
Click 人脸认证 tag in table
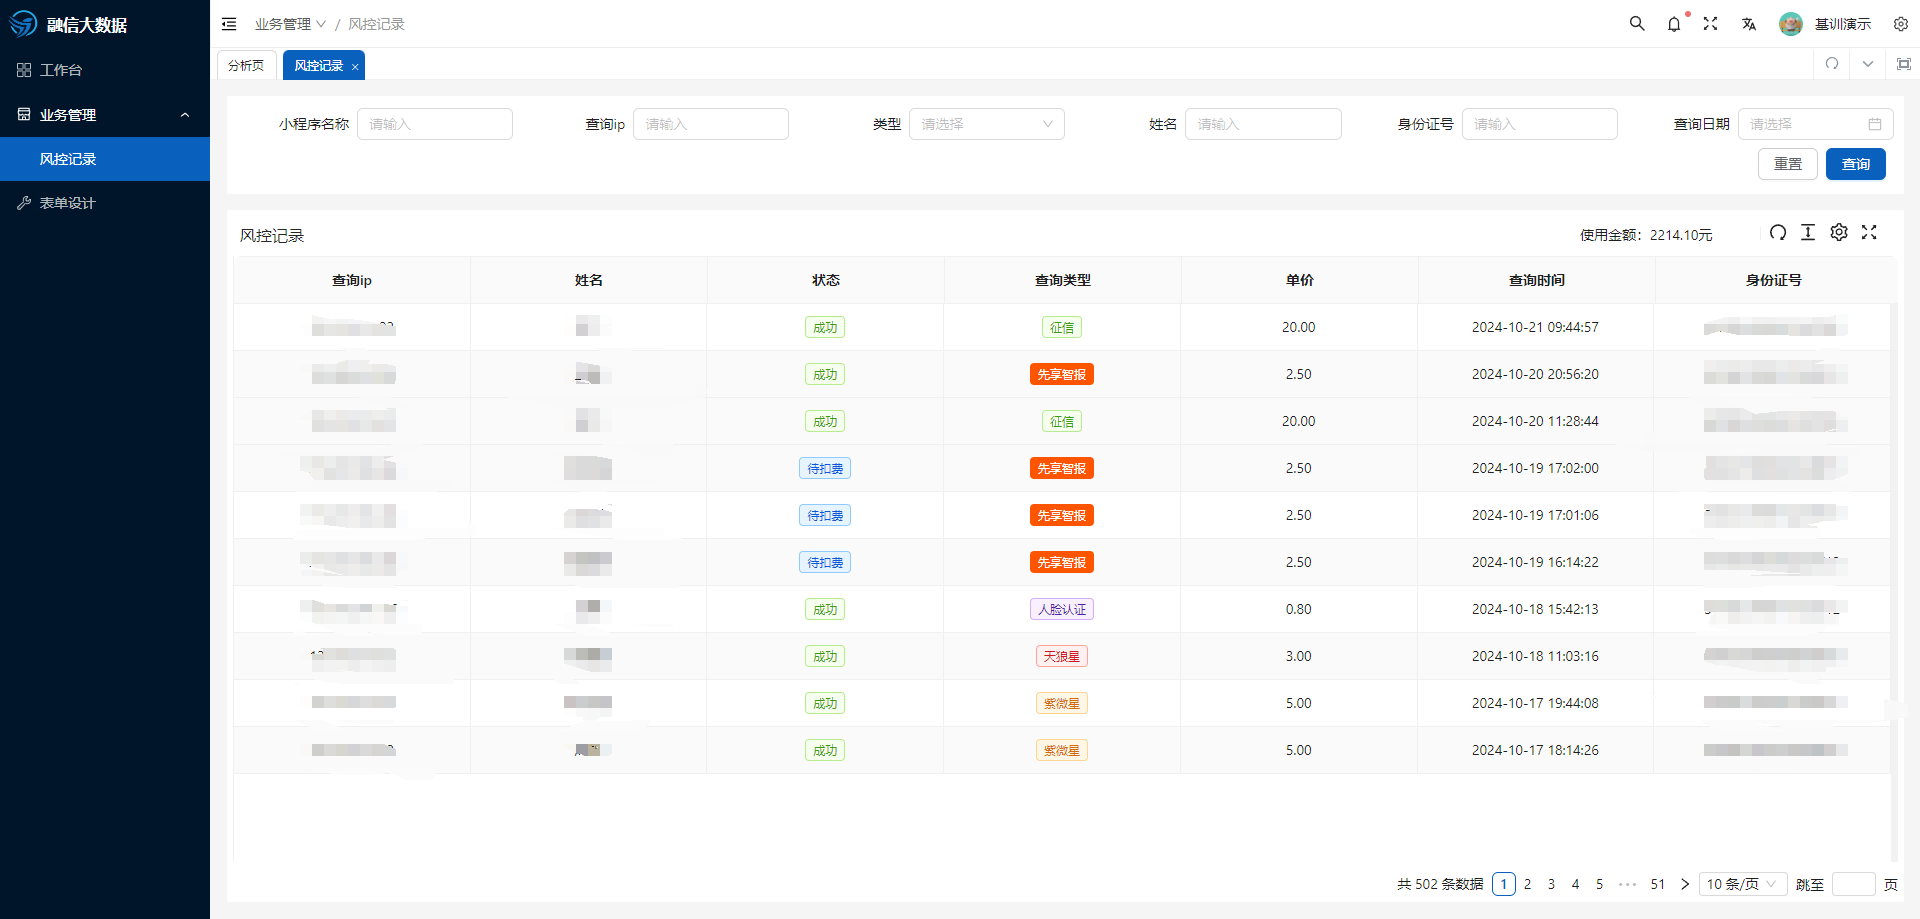point(1062,609)
